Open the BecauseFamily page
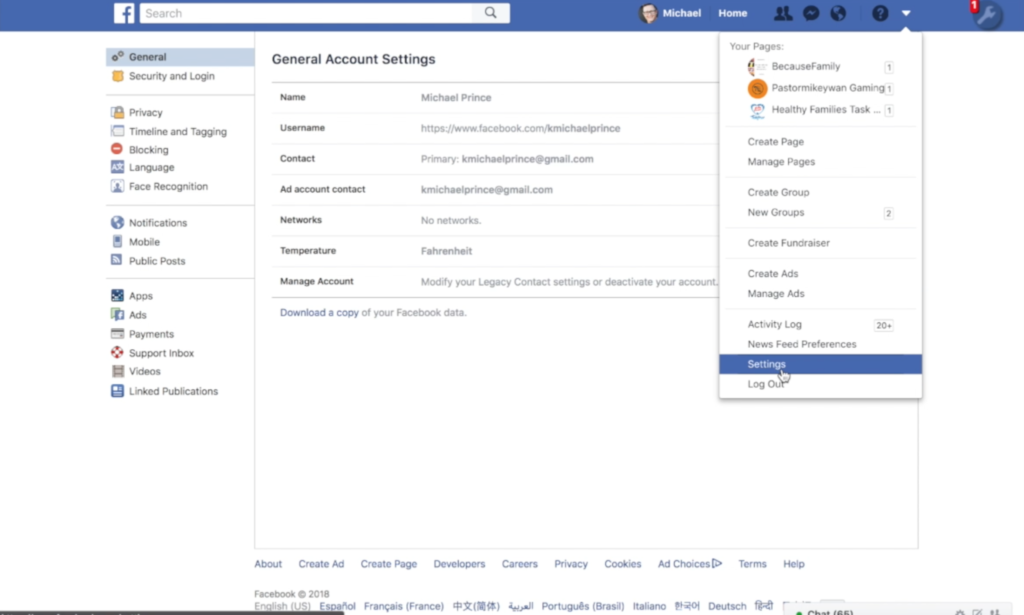The height and width of the screenshot is (615, 1024). (805, 67)
